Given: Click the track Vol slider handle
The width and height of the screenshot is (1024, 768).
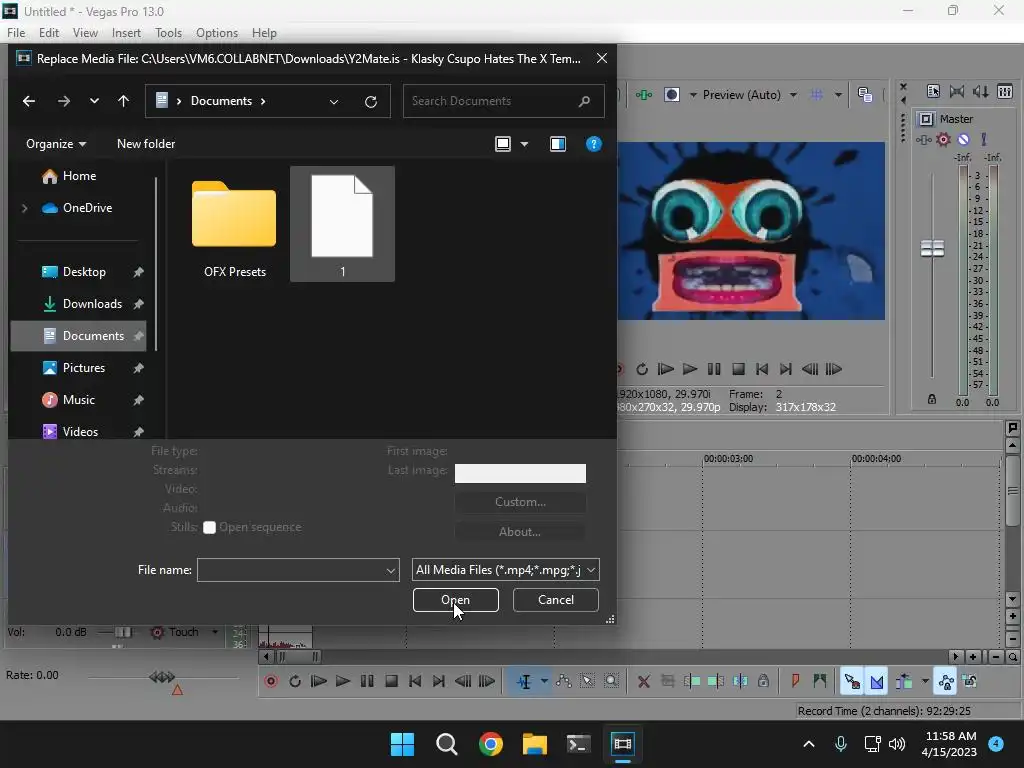Looking at the screenshot, I should (123, 632).
